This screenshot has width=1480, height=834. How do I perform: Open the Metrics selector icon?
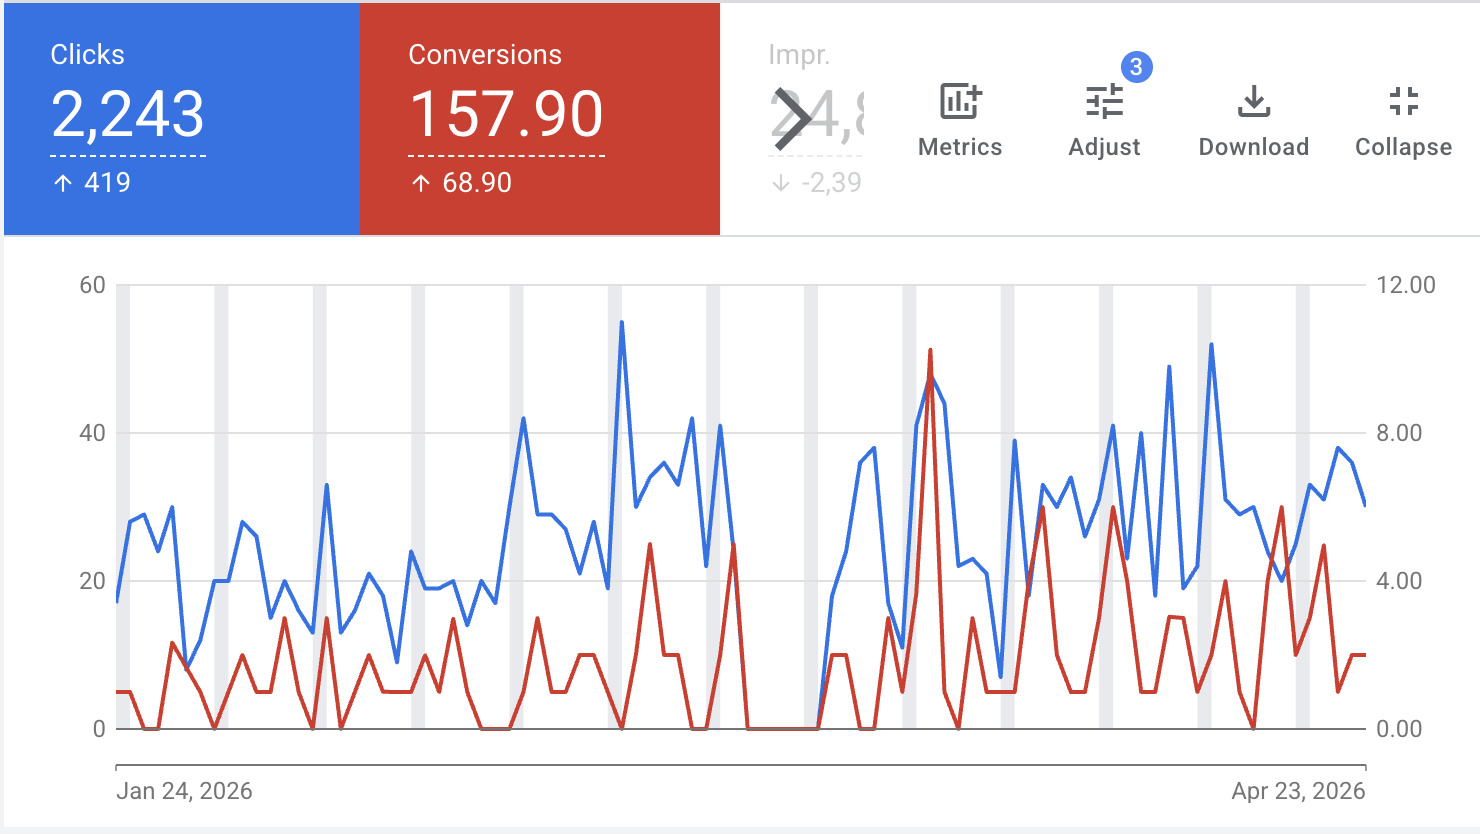(x=959, y=100)
